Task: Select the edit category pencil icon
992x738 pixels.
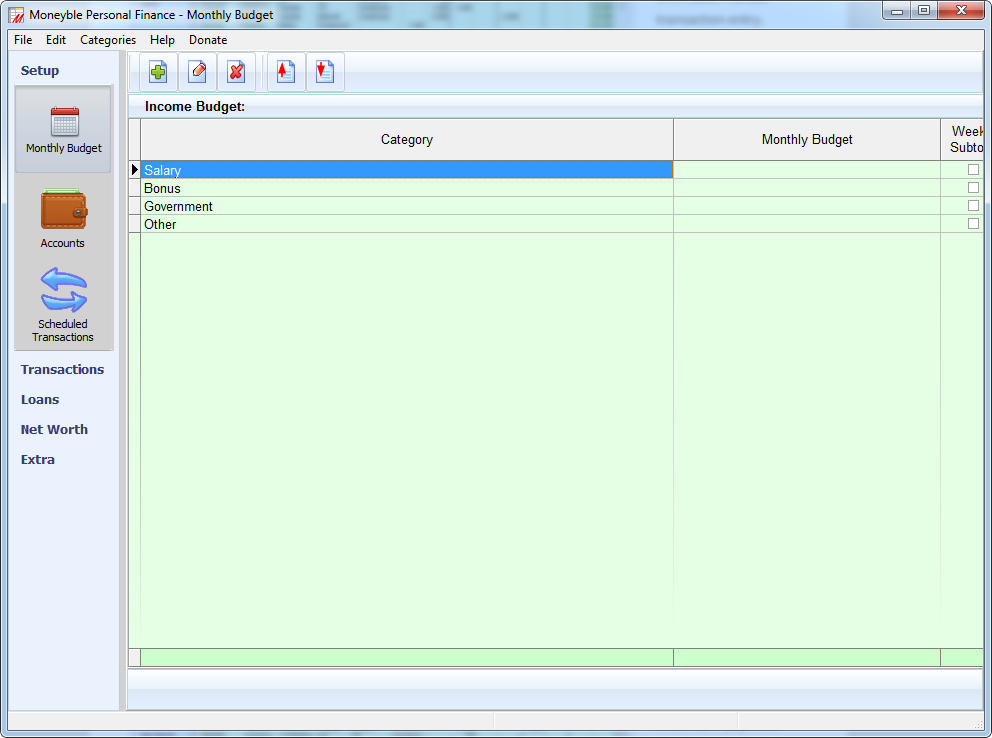Action: pos(197,71)
